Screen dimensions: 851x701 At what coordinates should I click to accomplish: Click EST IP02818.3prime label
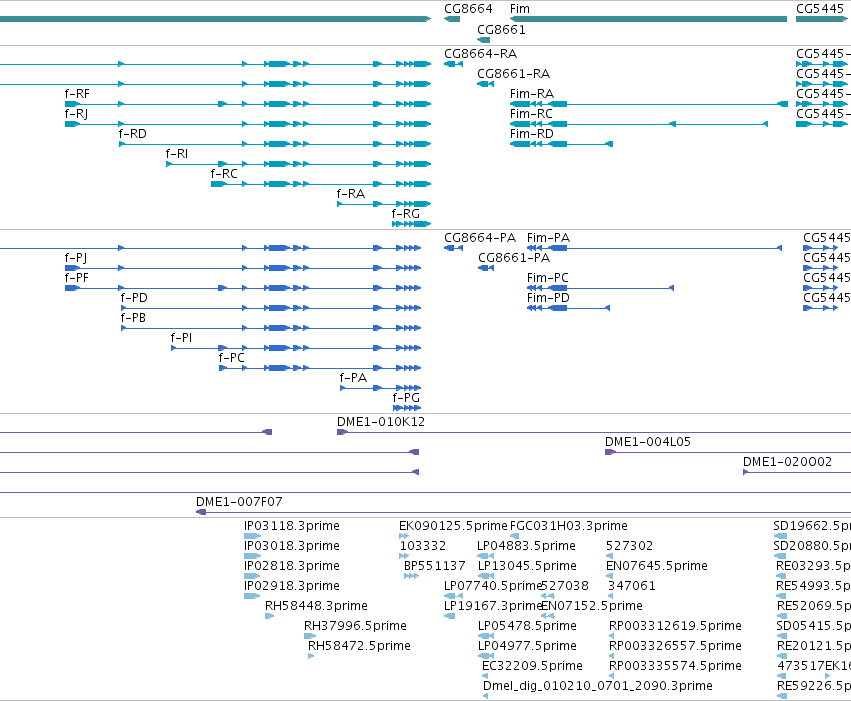[x=291, y=566]
